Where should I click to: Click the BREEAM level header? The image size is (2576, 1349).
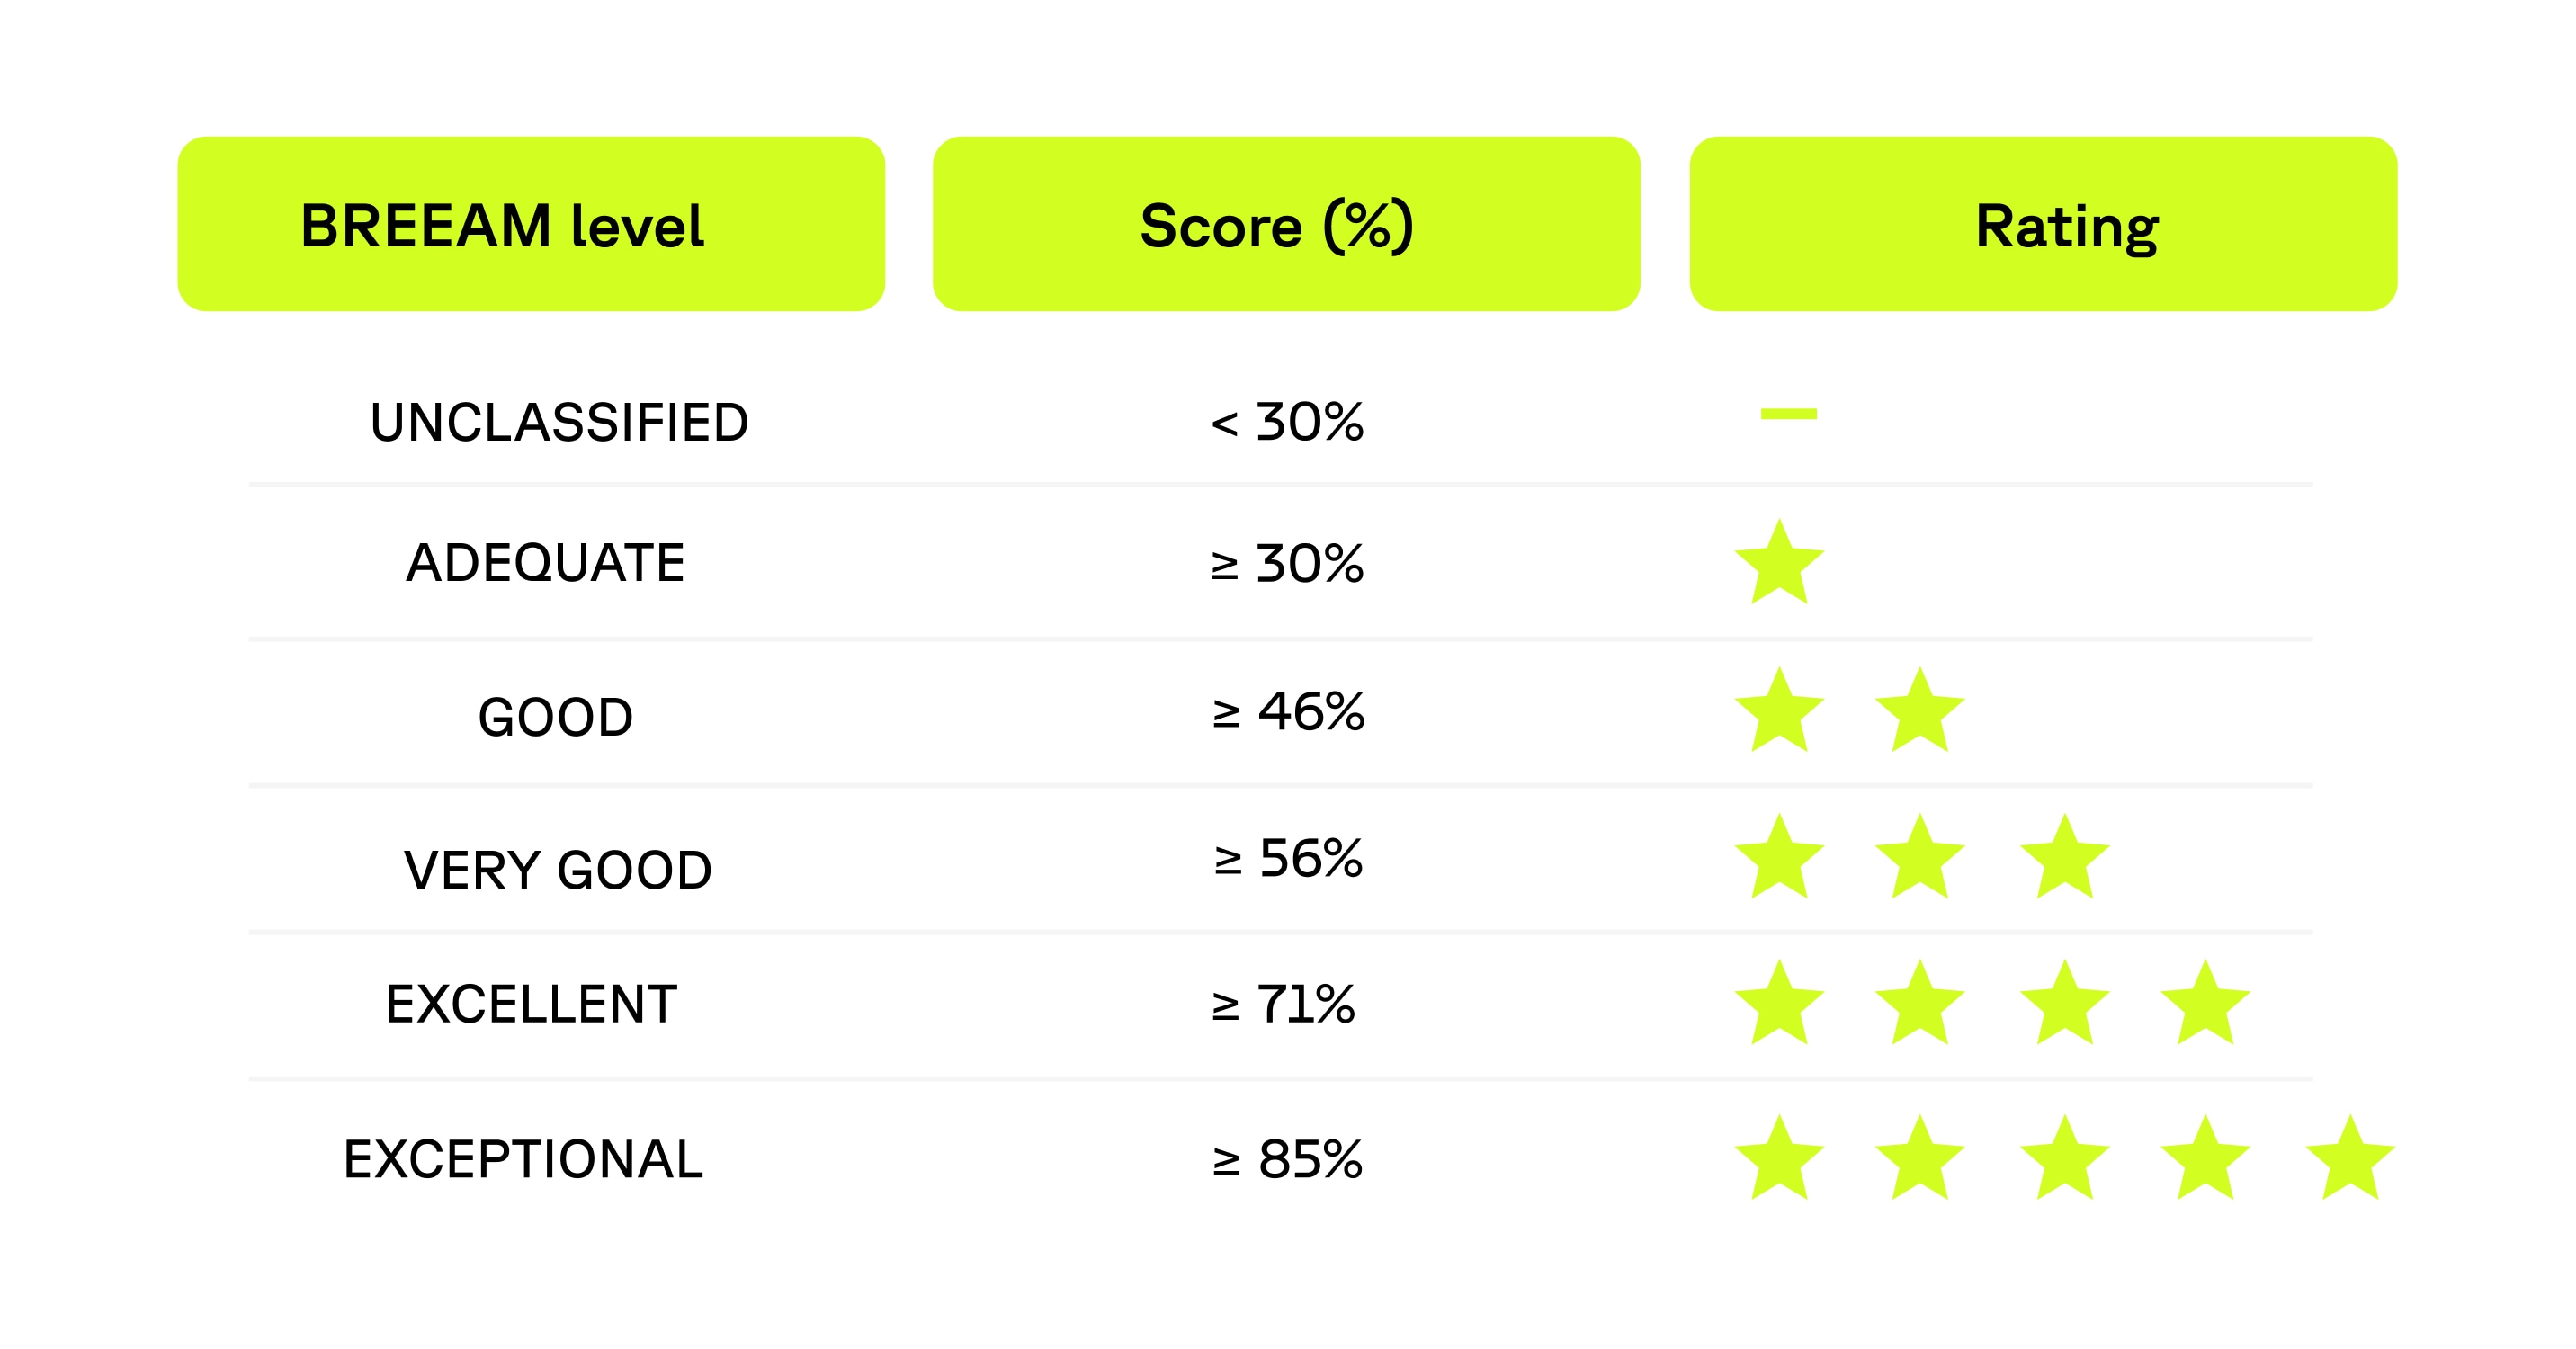[531, 224]
